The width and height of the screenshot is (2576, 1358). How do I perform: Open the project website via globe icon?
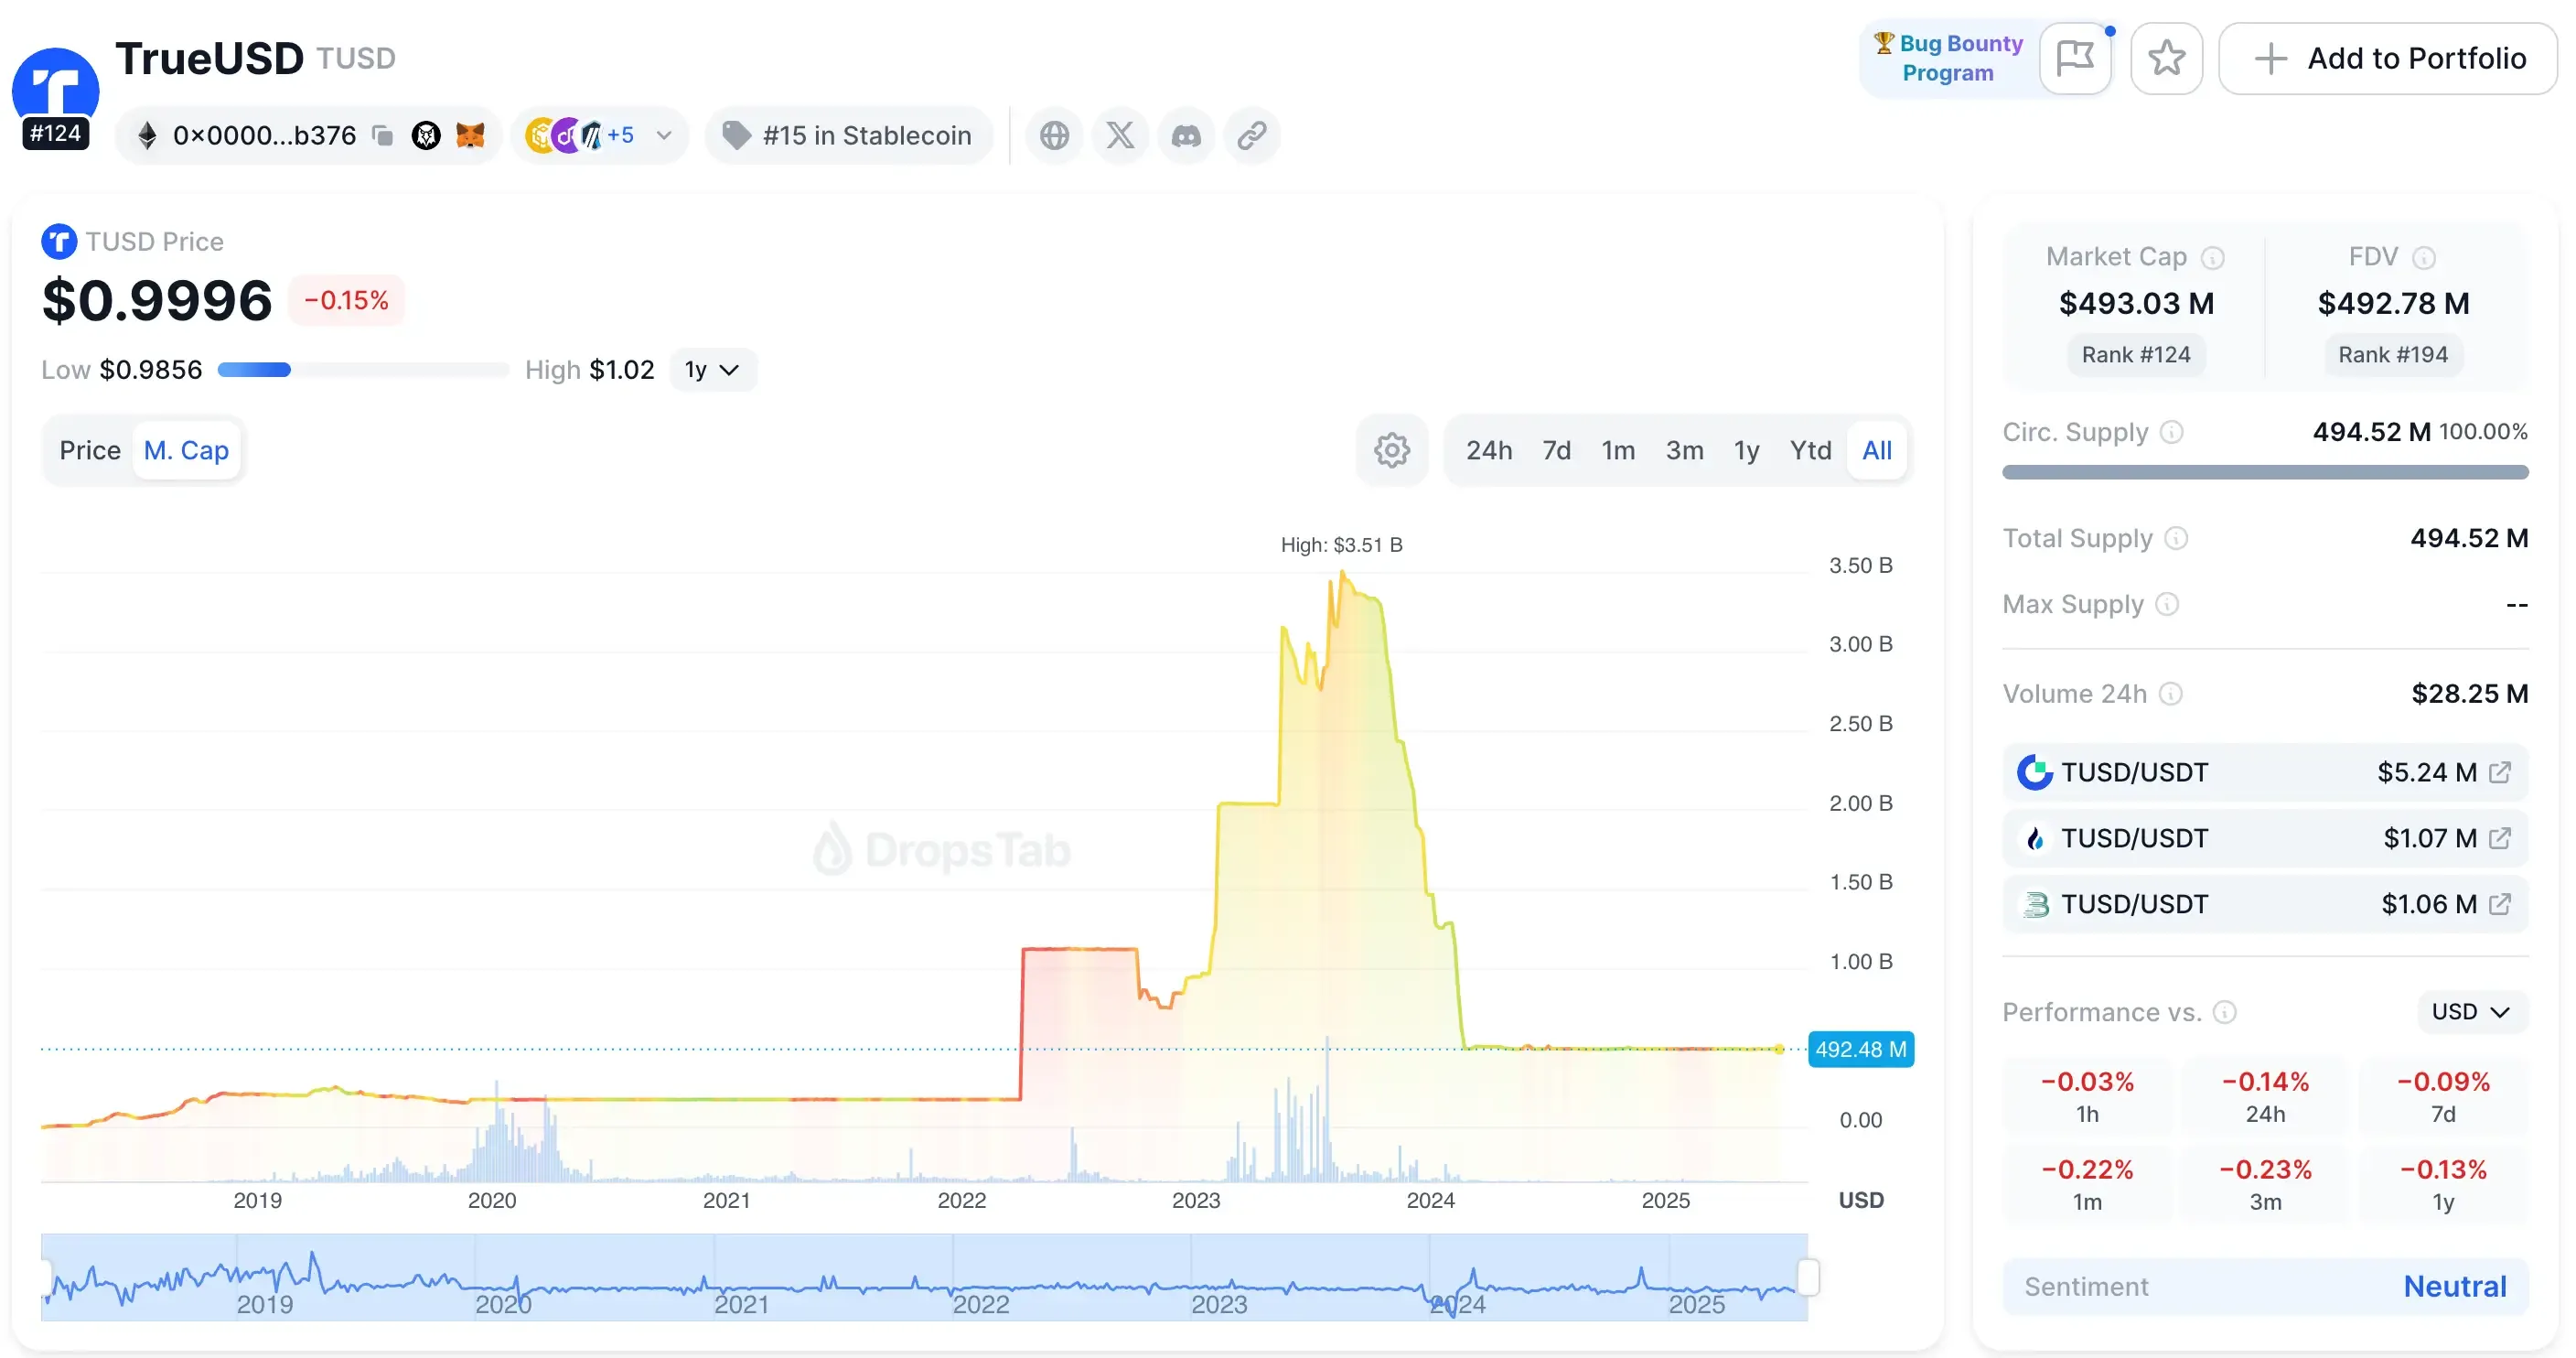(x=1054, y=135)
